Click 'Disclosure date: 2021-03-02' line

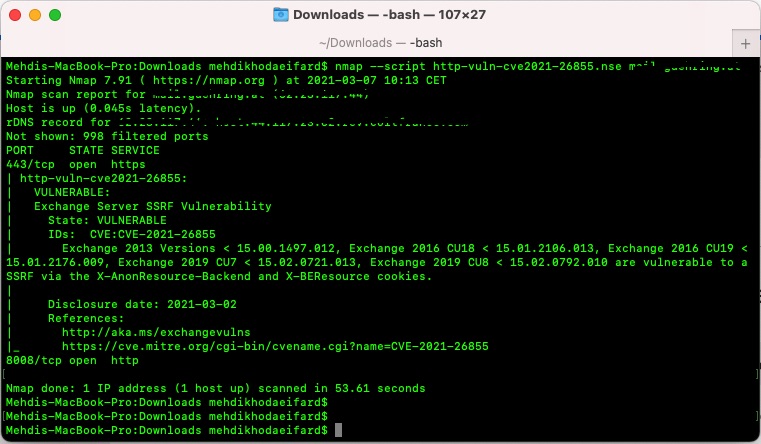142,304
